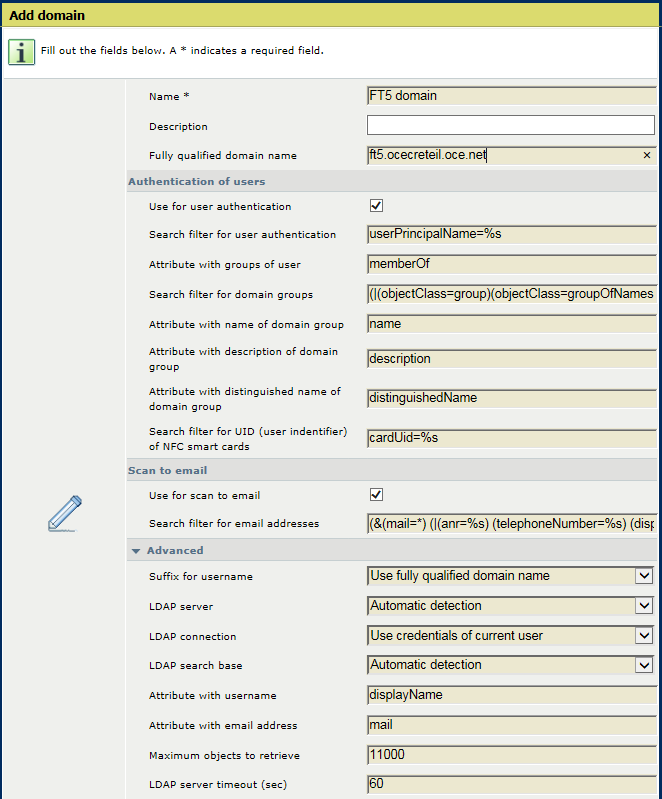This screenshot has height=799, width=662.
Task: Click the empty Description field
Action: point(511,125)
